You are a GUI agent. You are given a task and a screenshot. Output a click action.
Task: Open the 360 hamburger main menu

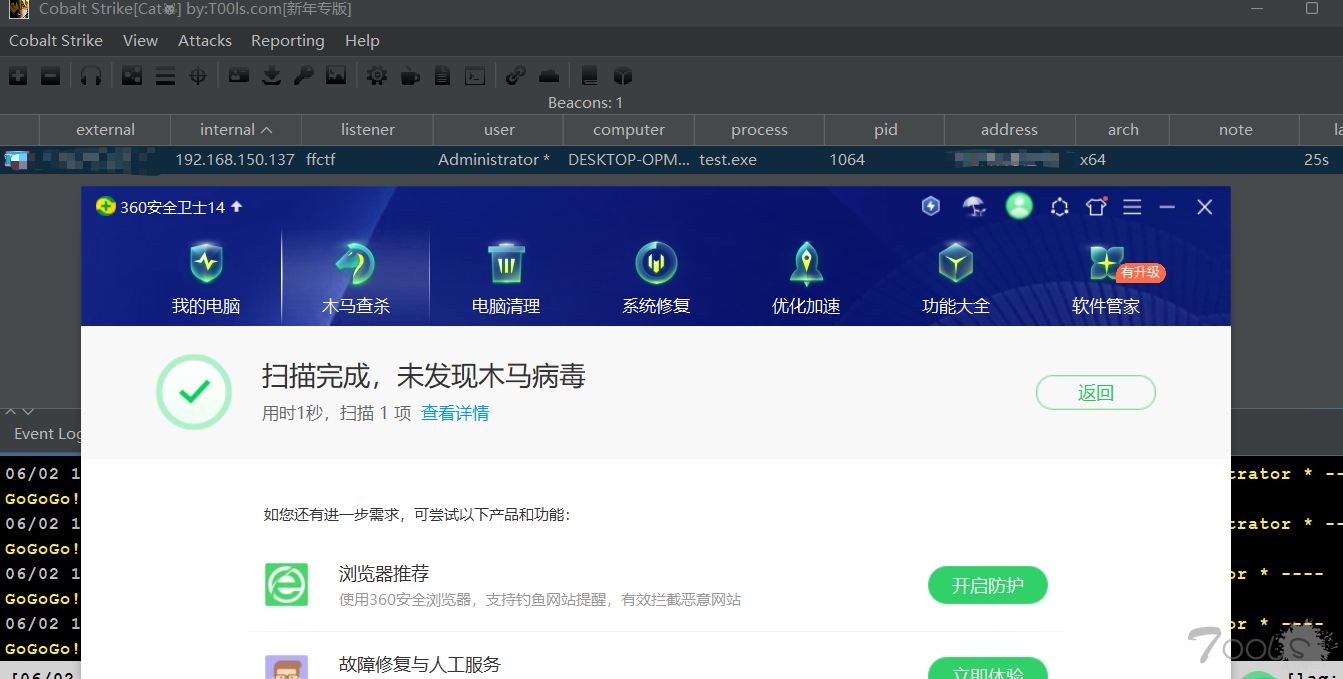tap(1132, 206)
